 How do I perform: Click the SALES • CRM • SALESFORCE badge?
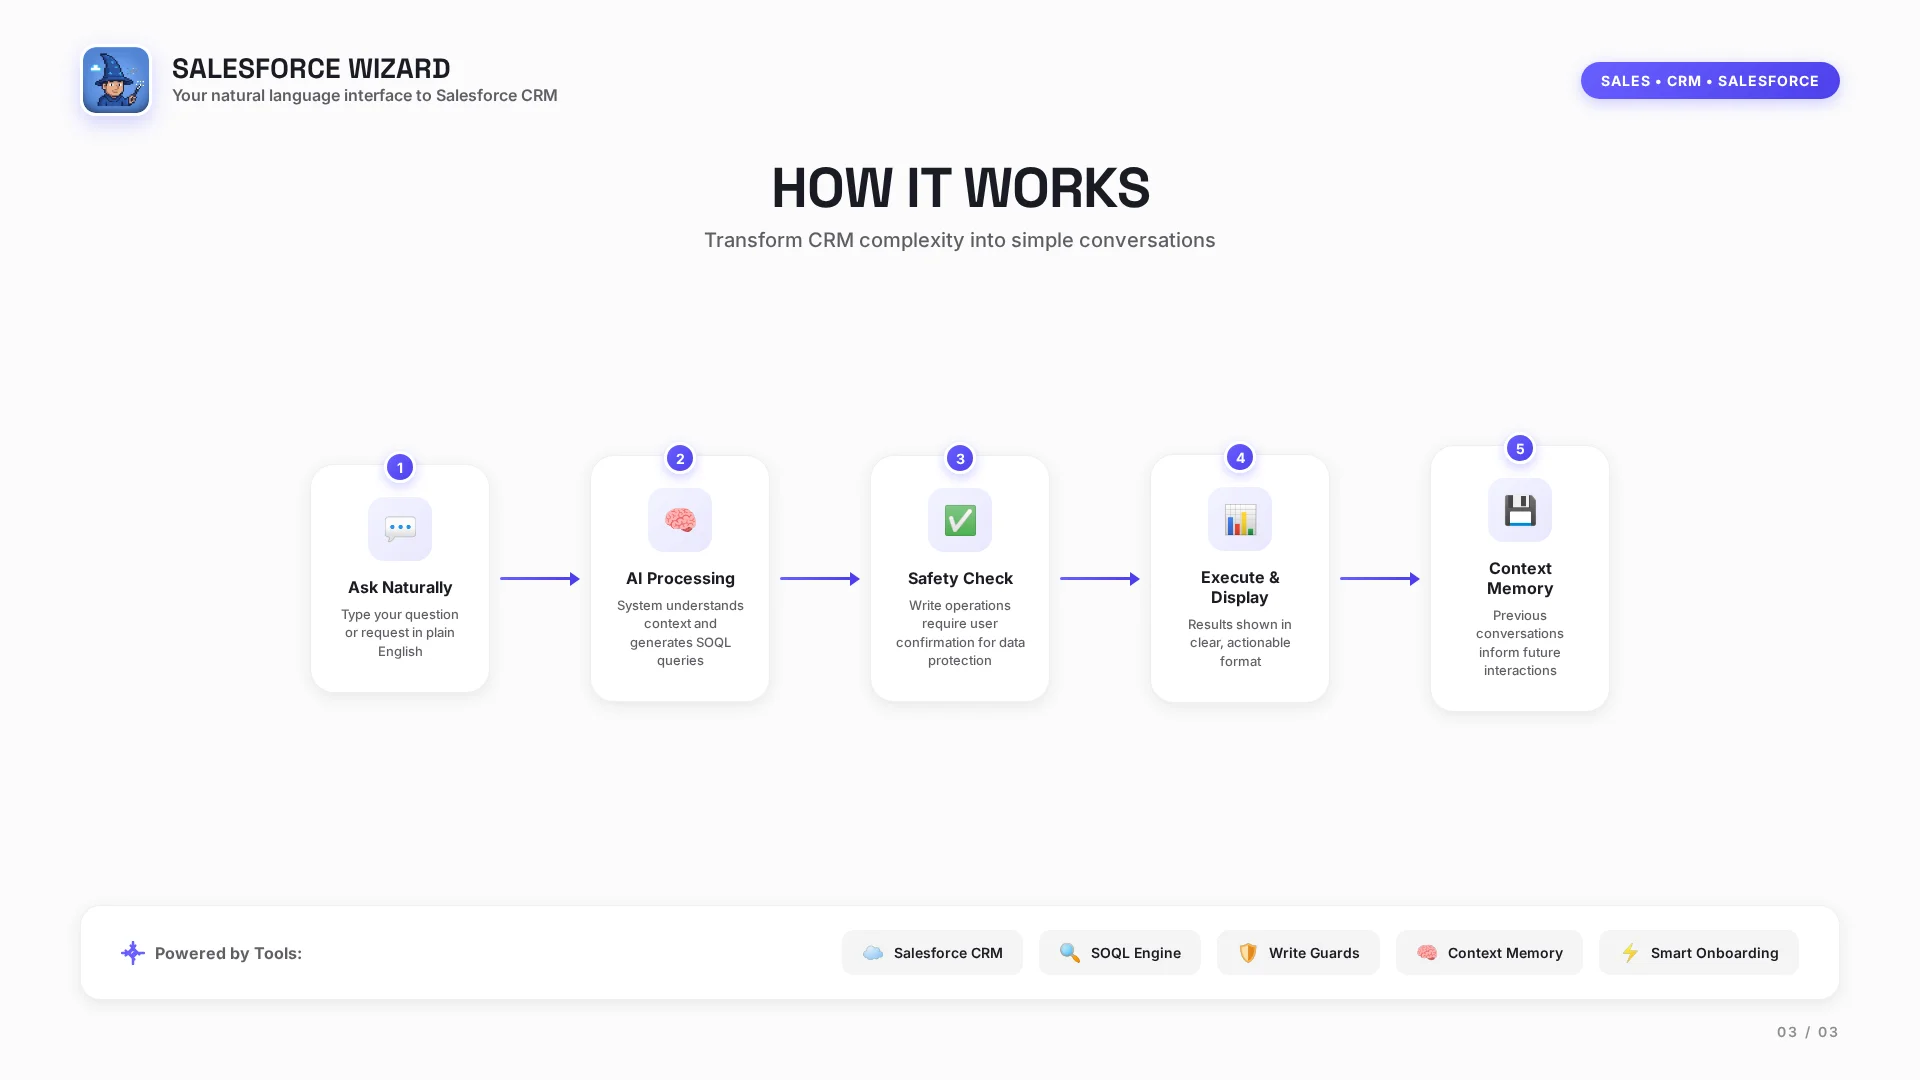1710,81
